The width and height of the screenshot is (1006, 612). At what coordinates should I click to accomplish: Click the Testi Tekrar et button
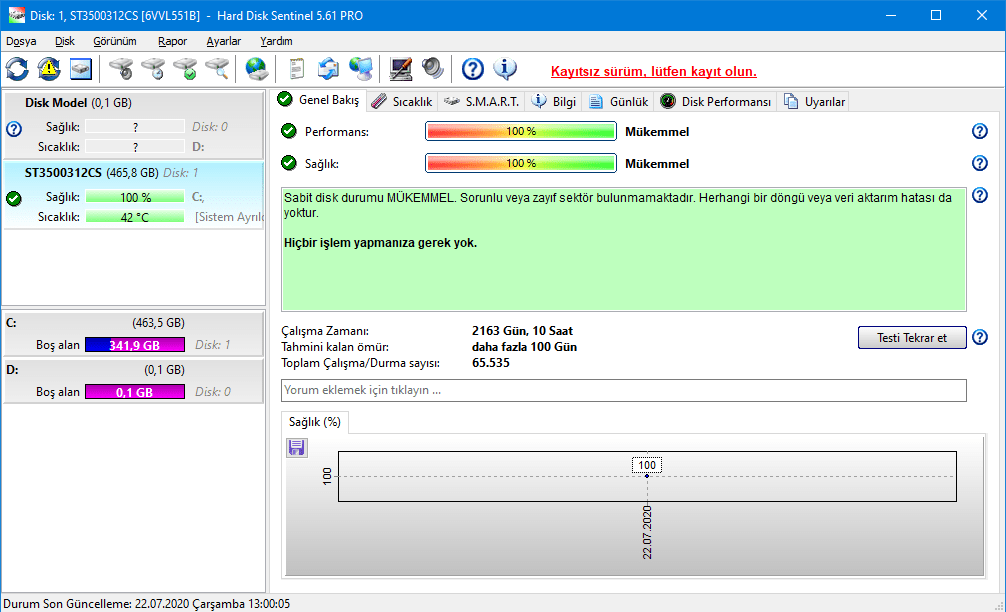coord(912,337)
